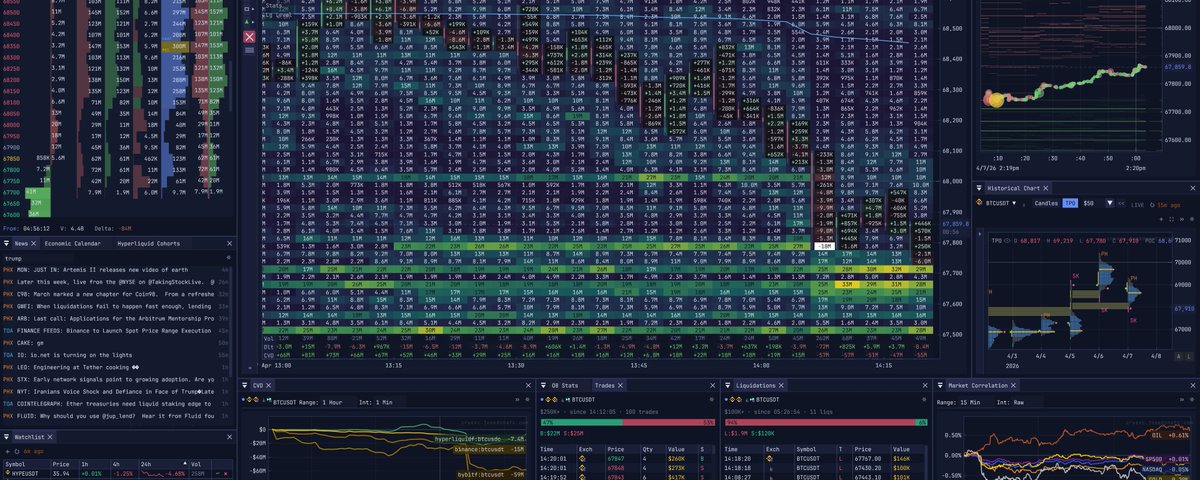Sort Watchlist by the 24h column

163,464
